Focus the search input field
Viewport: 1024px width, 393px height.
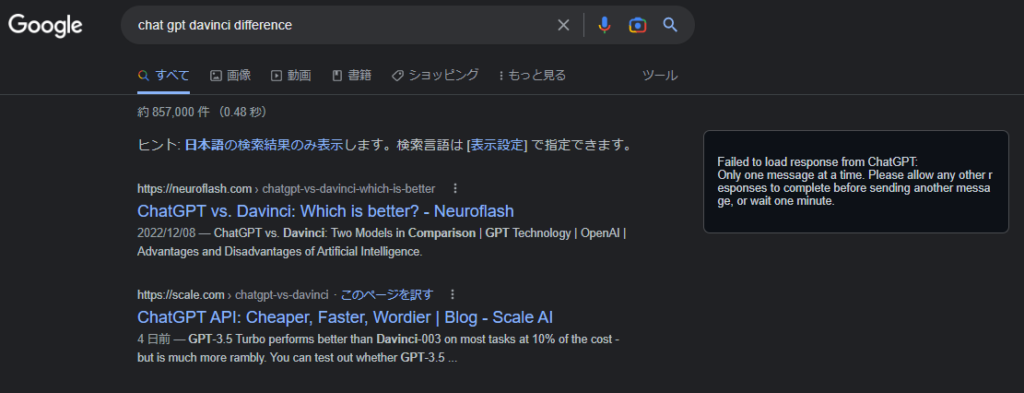coord(340,25)
